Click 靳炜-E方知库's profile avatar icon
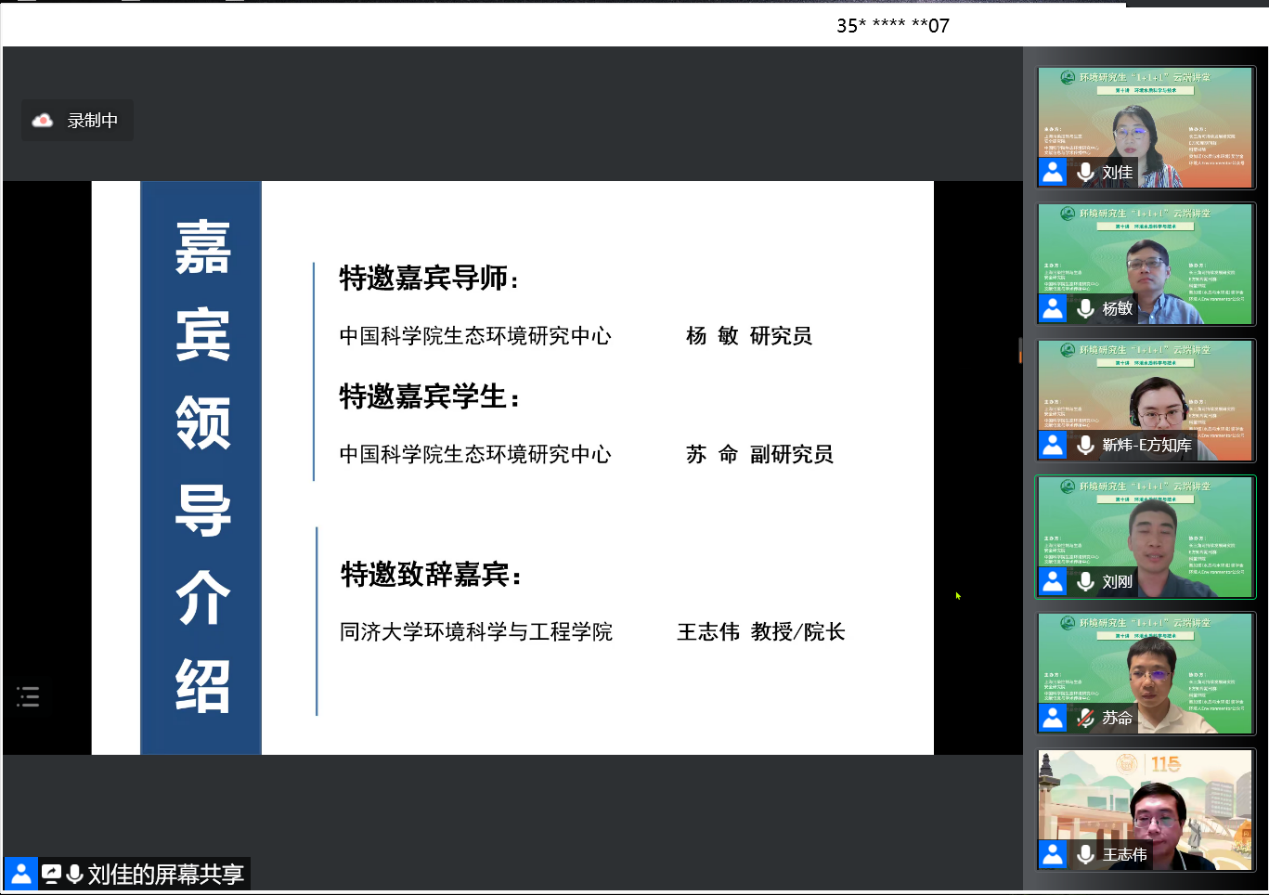 tap(1053, 445)
